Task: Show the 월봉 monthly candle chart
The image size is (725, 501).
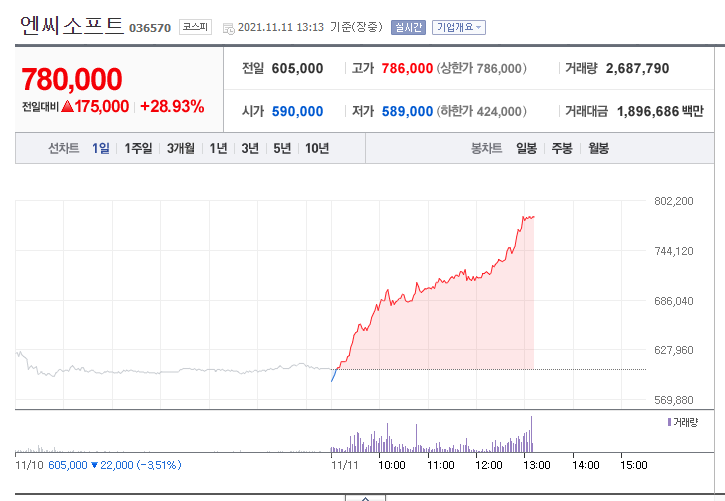Action: click(x=598, y=148)
